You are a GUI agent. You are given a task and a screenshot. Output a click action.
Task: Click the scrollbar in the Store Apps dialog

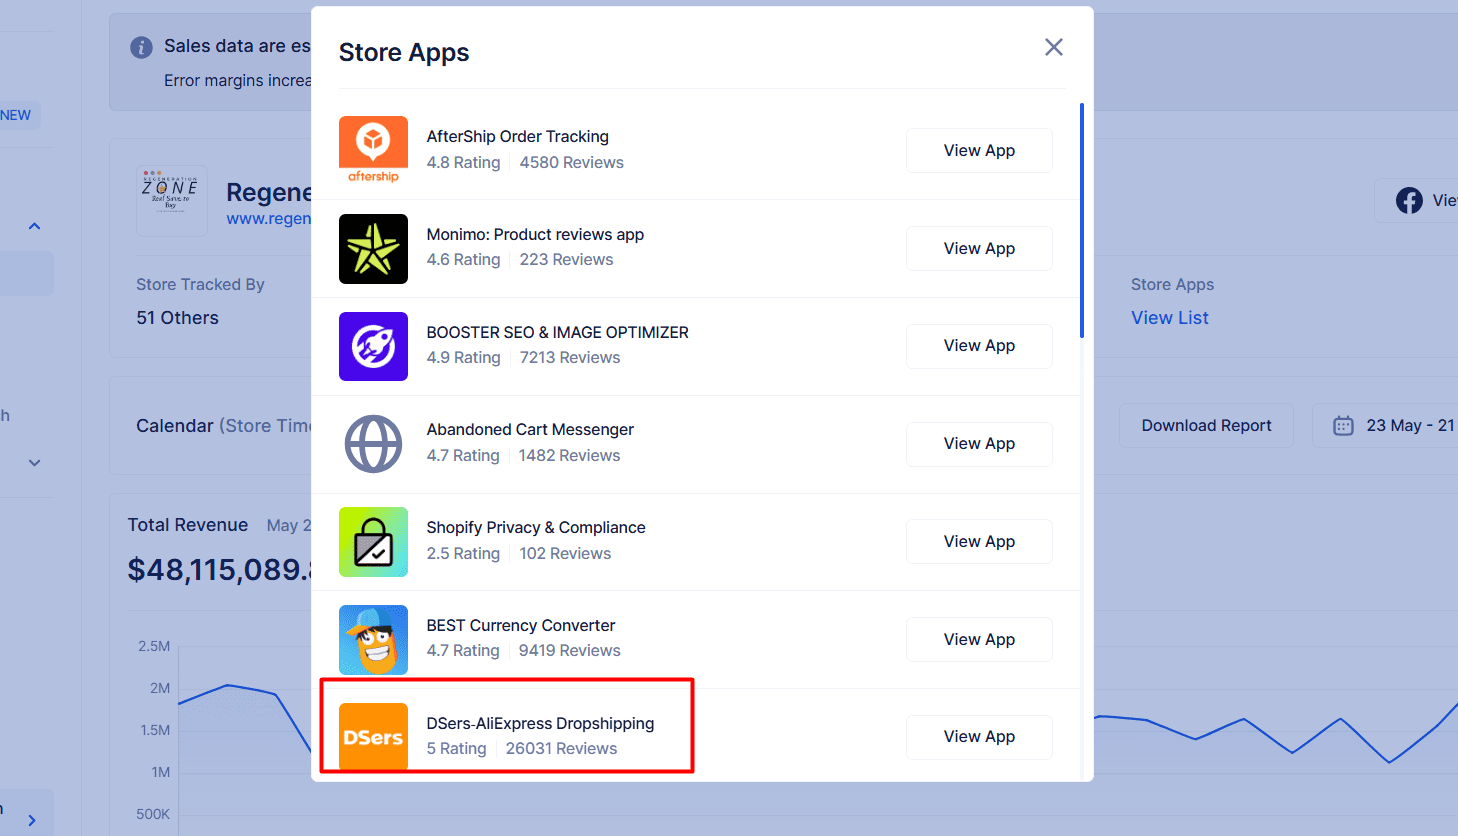tap(1082, 220)
